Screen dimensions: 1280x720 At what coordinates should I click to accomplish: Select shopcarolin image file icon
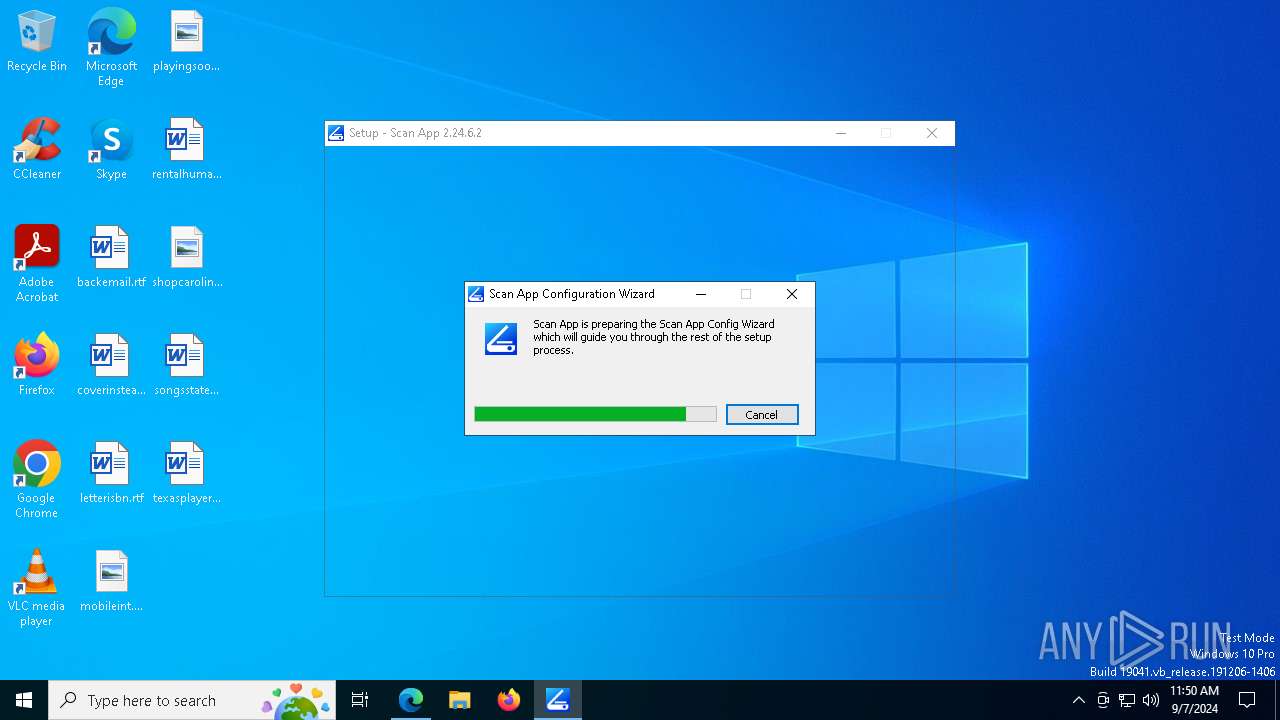pos(186,258)
